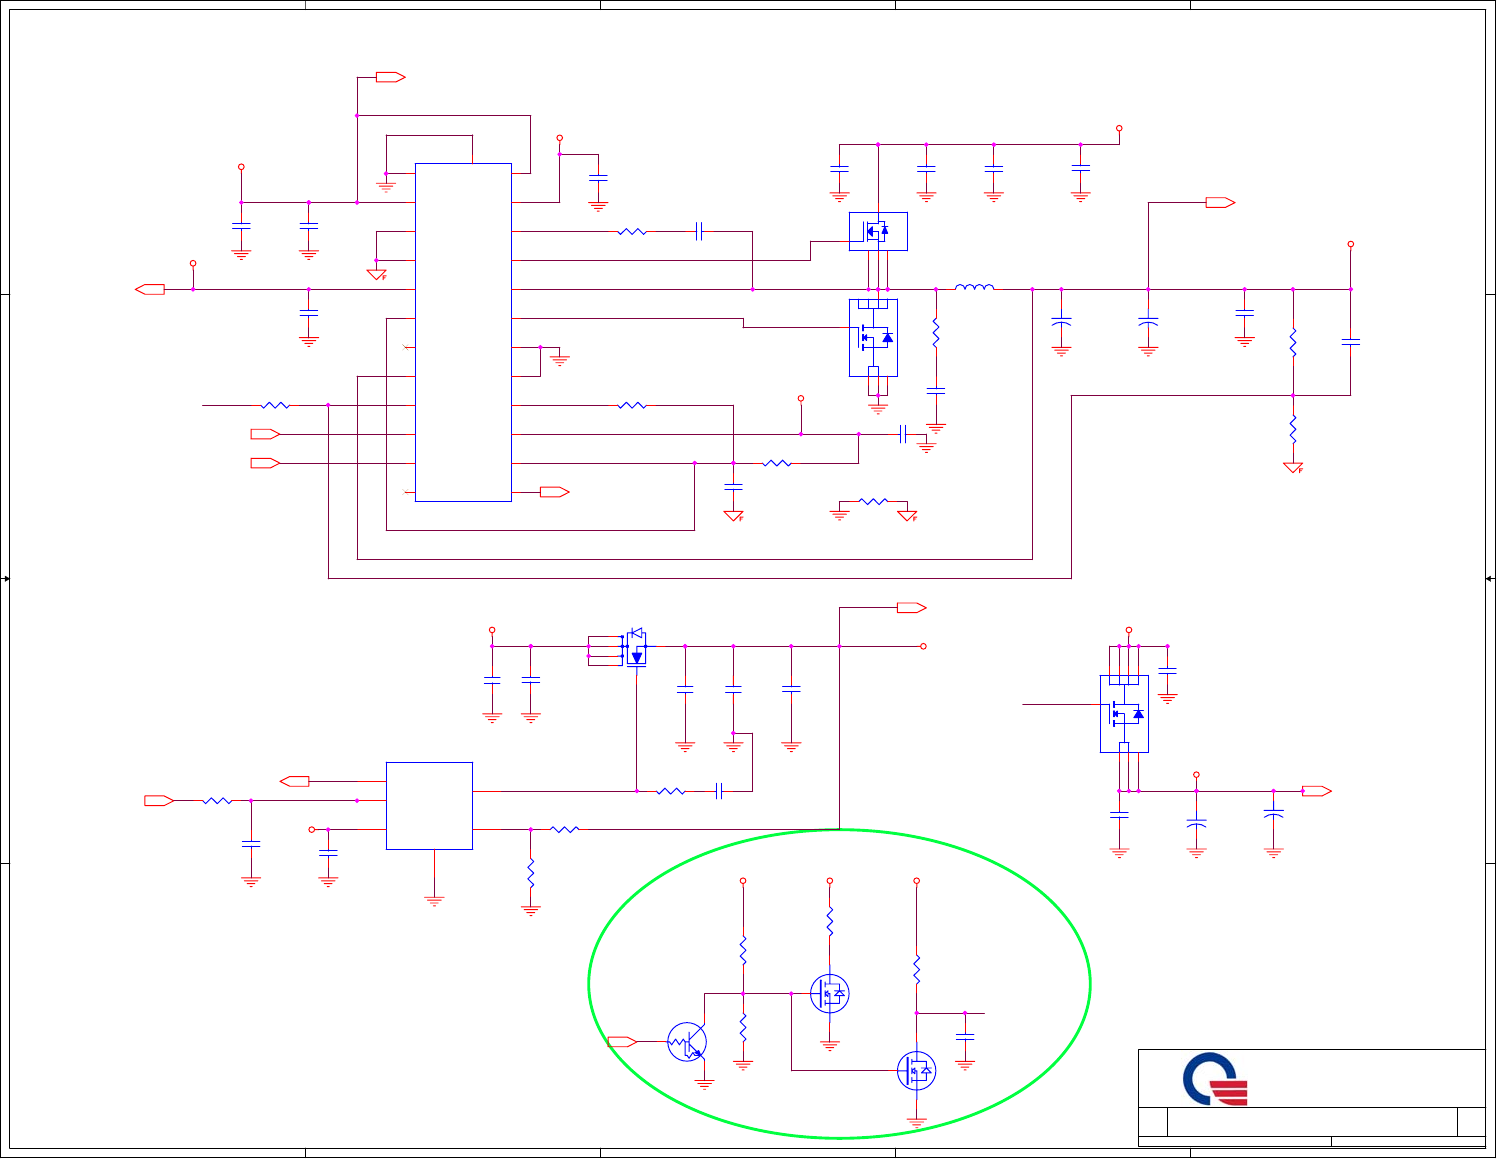
Task: Click the output port at the far right of the bottom rail
Action: 1317,791
